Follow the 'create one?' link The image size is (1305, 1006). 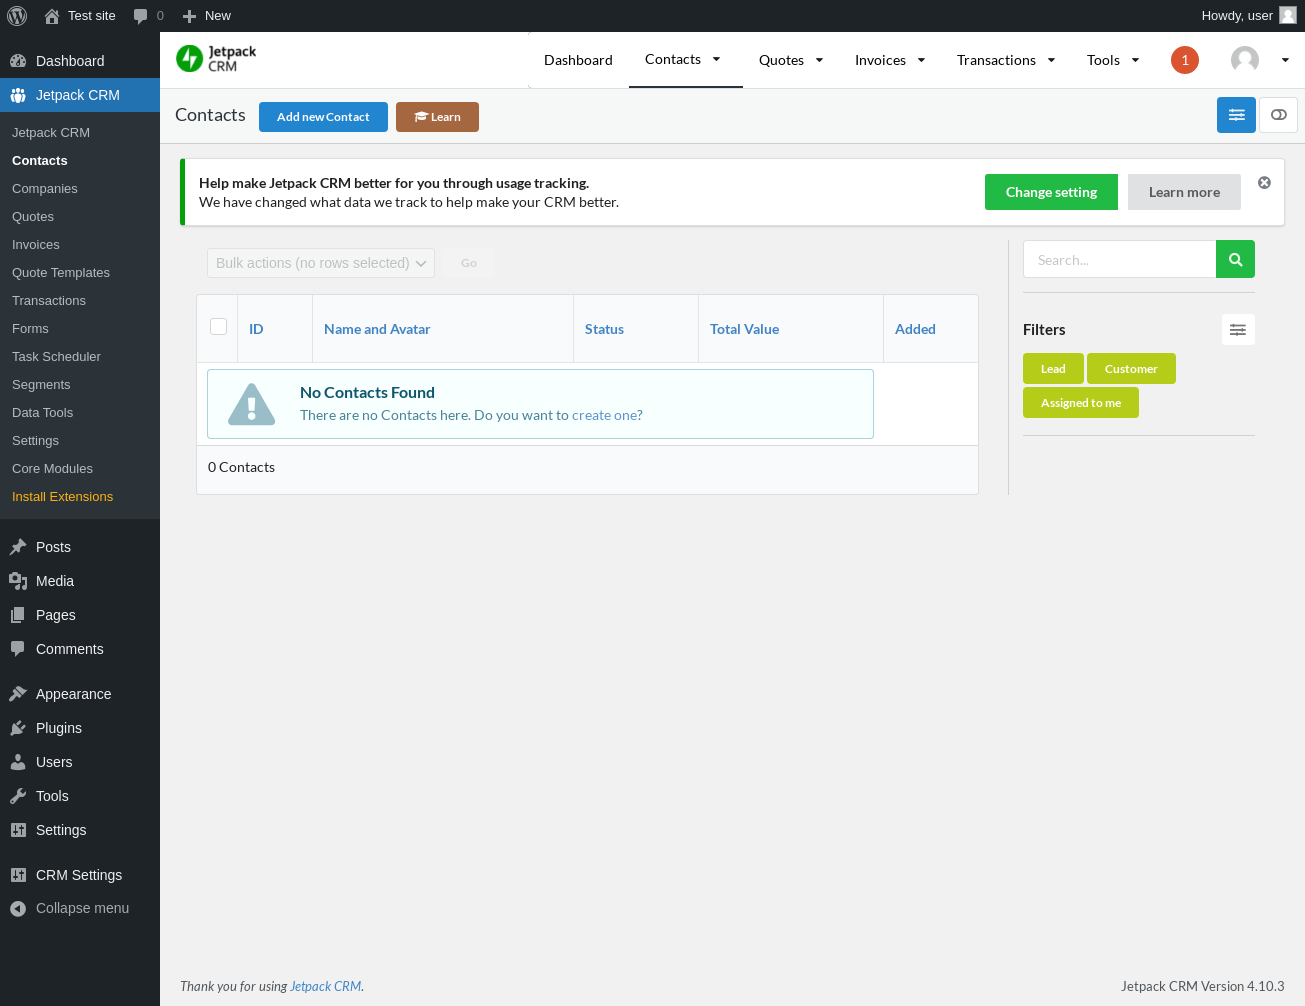607,415
